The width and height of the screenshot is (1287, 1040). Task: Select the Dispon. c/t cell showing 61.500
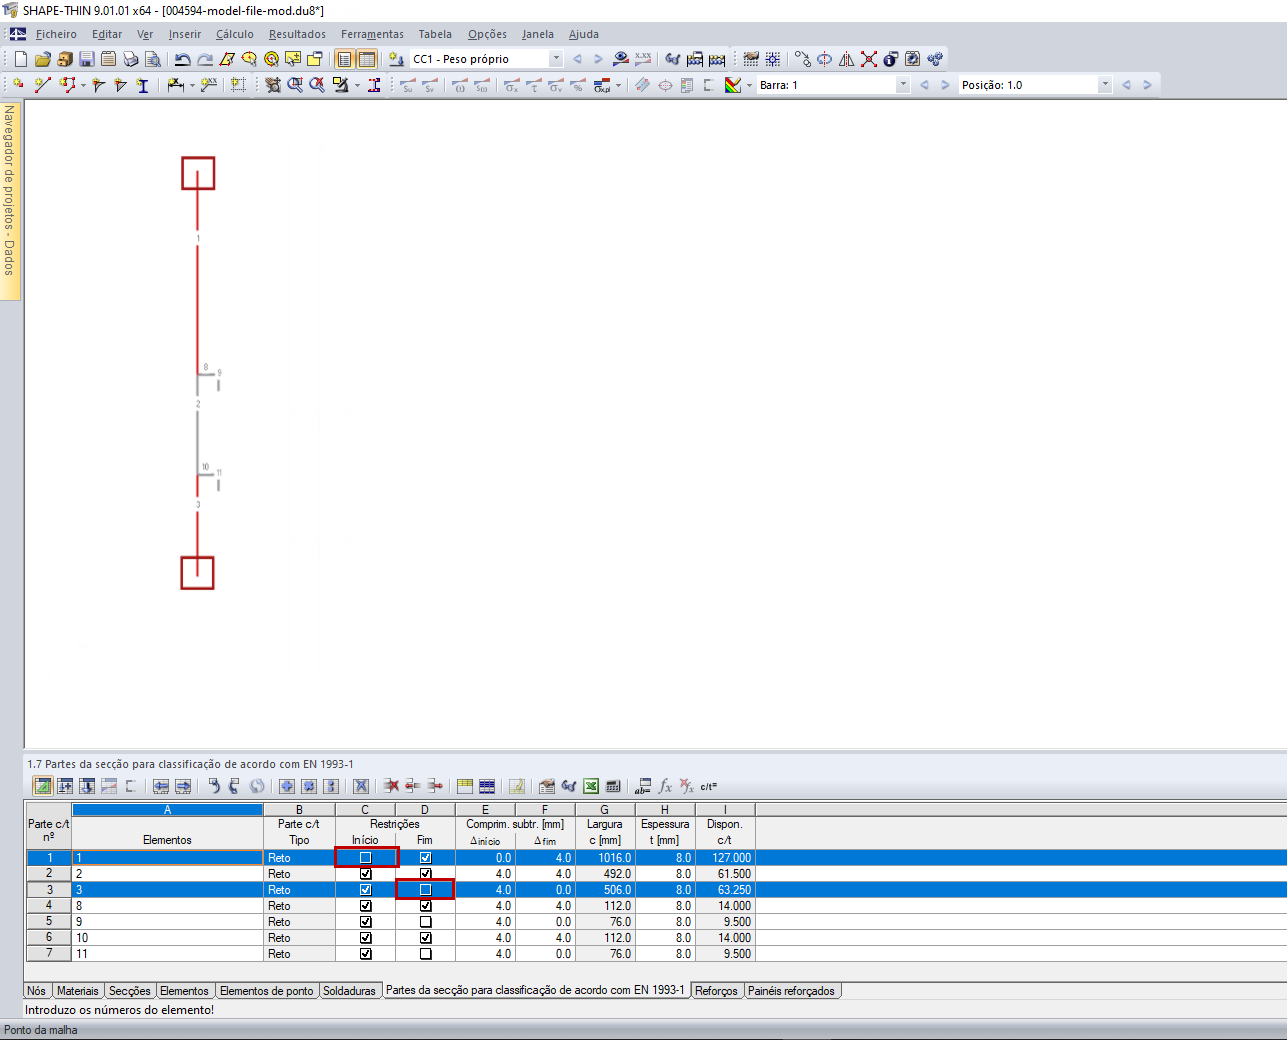(x=725, y=874)
